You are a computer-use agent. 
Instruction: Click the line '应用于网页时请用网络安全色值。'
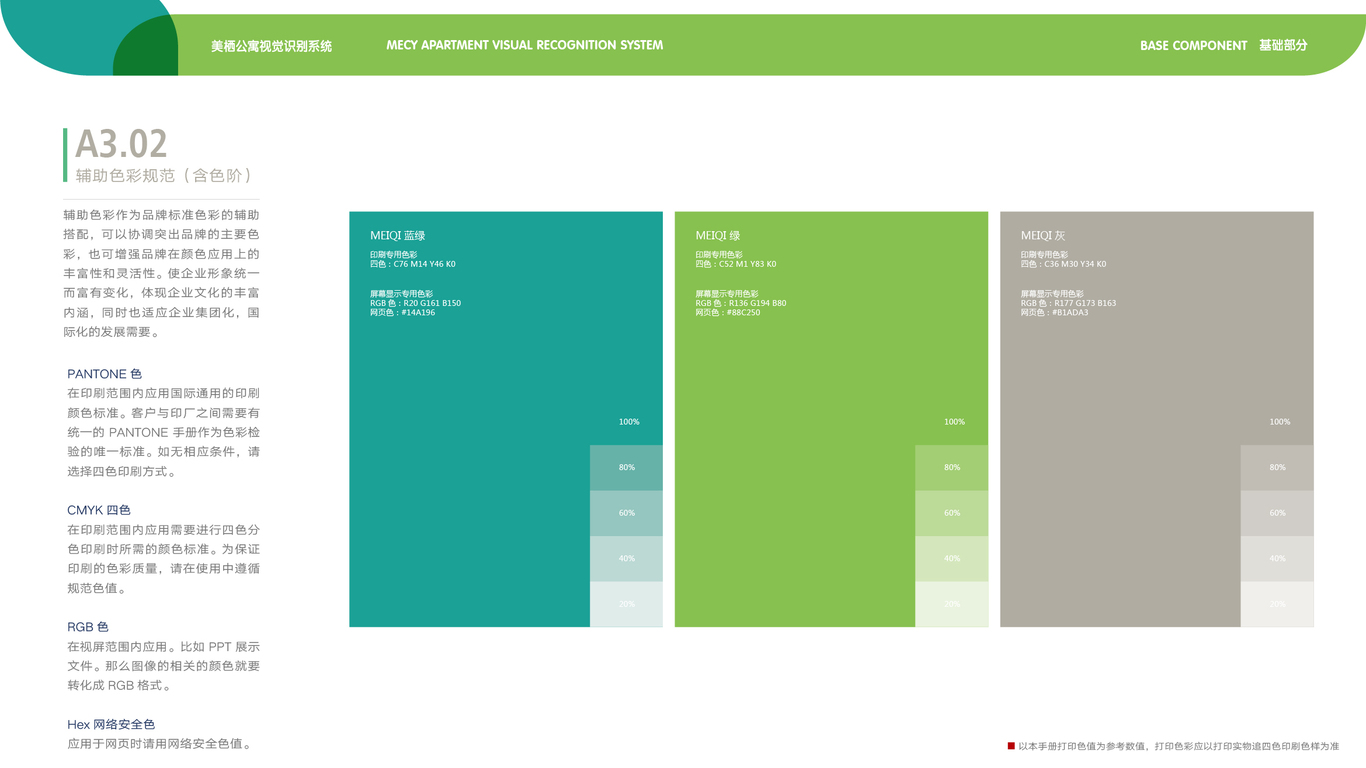pyautogui.click(x=160, y=744)
